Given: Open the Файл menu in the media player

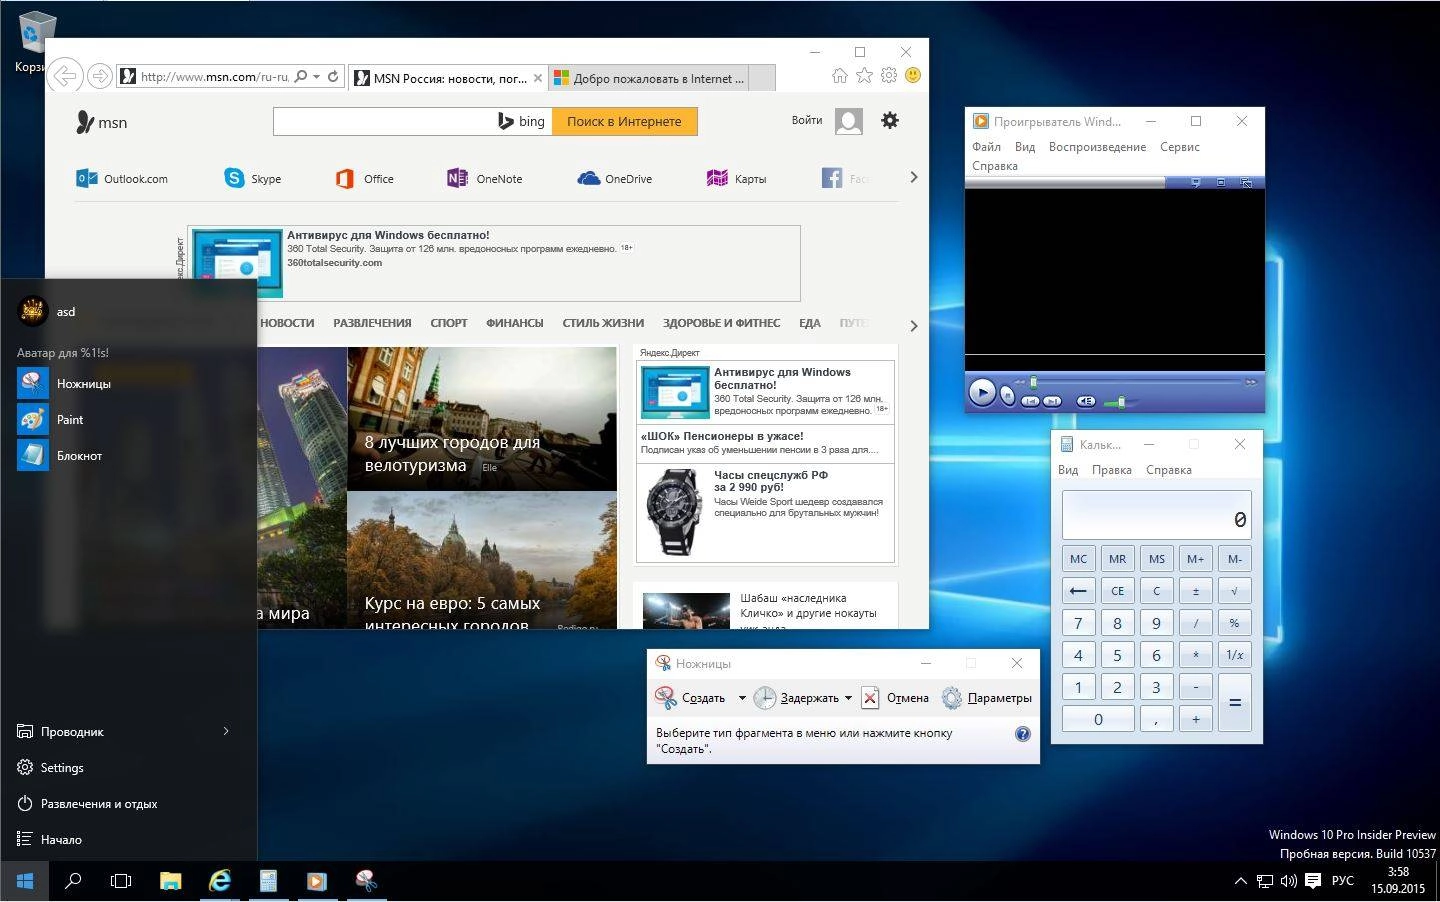Looking at the screenshot, I should tap(986, 147).
